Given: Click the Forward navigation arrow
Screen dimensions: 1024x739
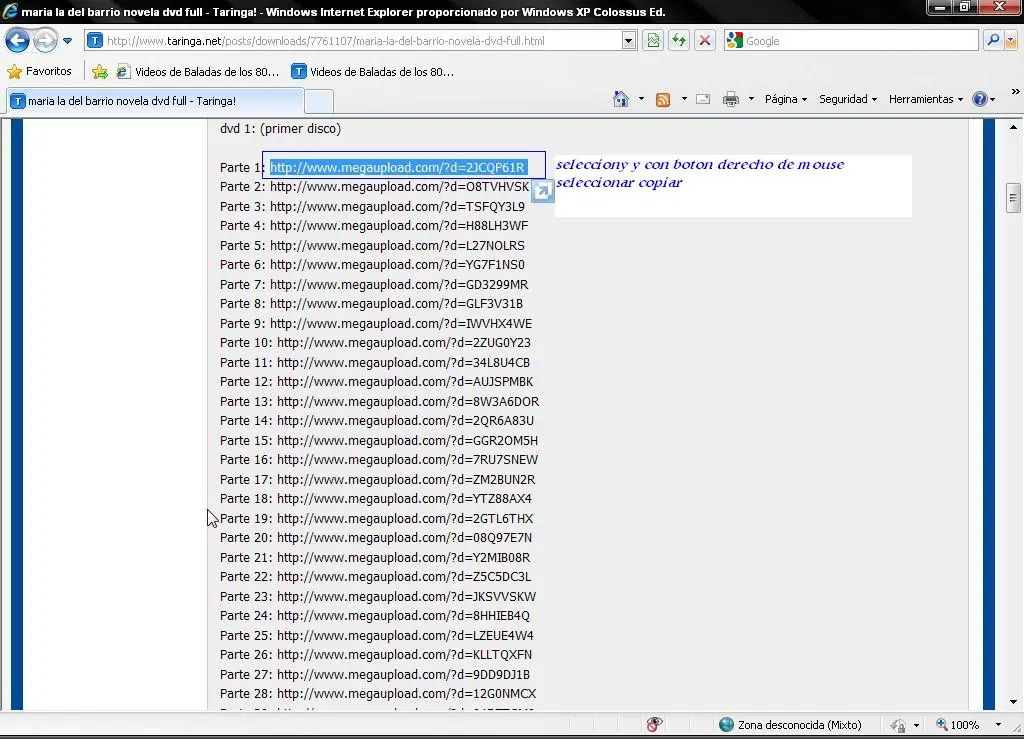Looking at the screenshot, I should 45,40.
